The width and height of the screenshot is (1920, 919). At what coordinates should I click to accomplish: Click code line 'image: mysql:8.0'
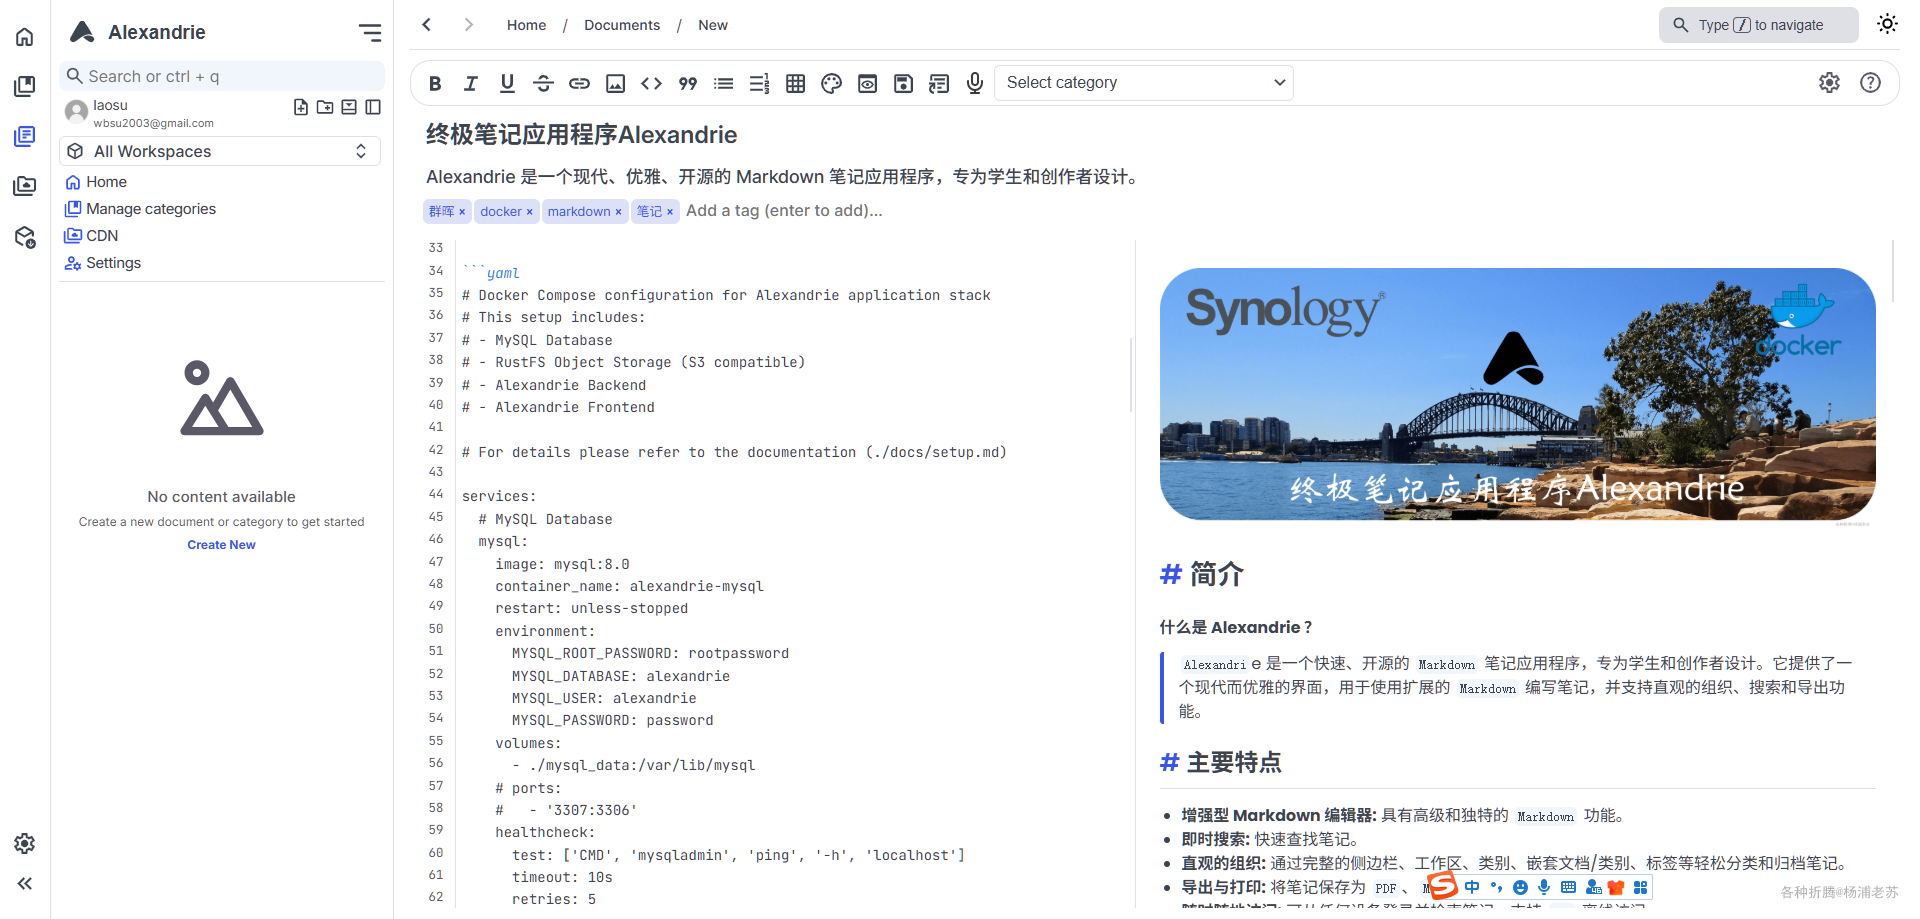coord(562,564)
